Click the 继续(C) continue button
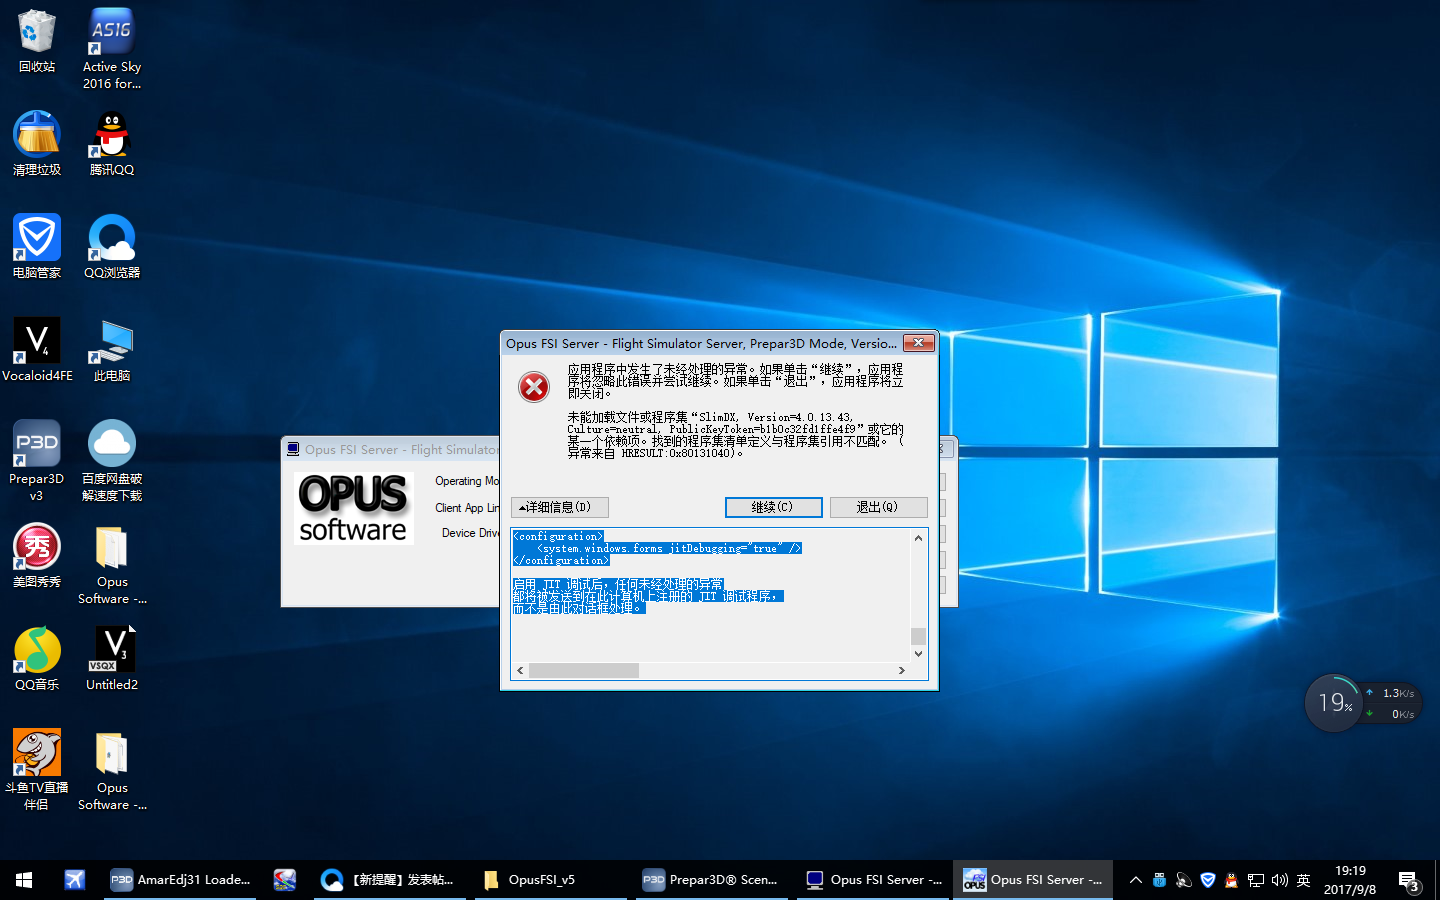 tap(773, 507)
